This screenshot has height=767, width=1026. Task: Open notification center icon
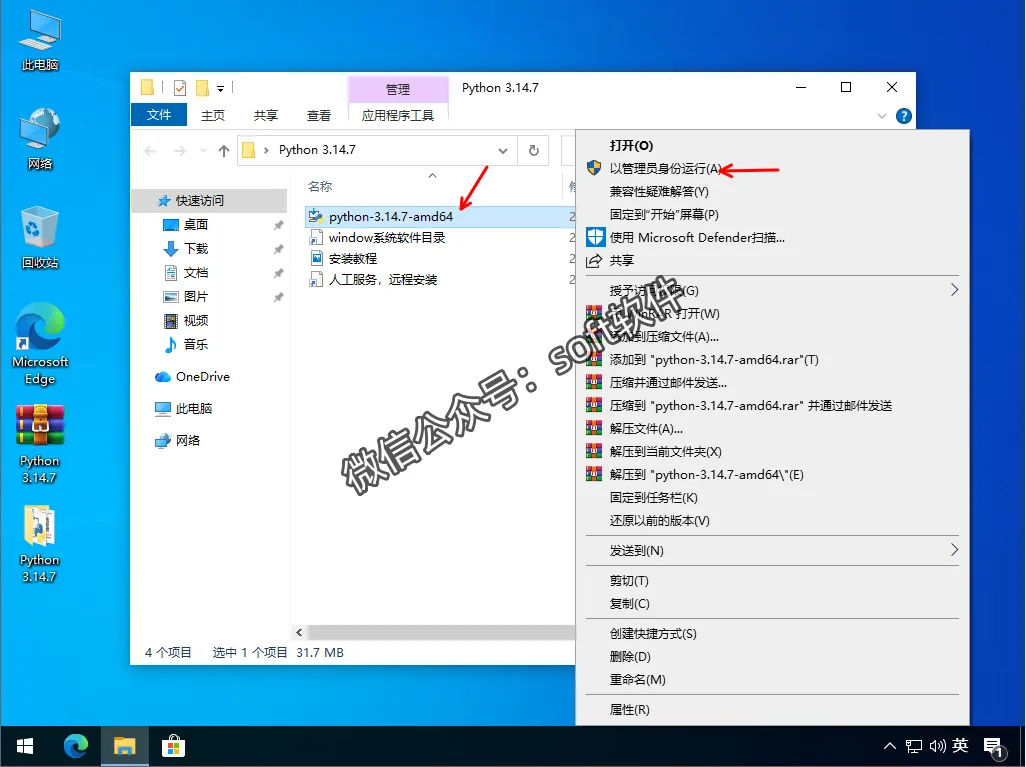click(x=993, y=747)
